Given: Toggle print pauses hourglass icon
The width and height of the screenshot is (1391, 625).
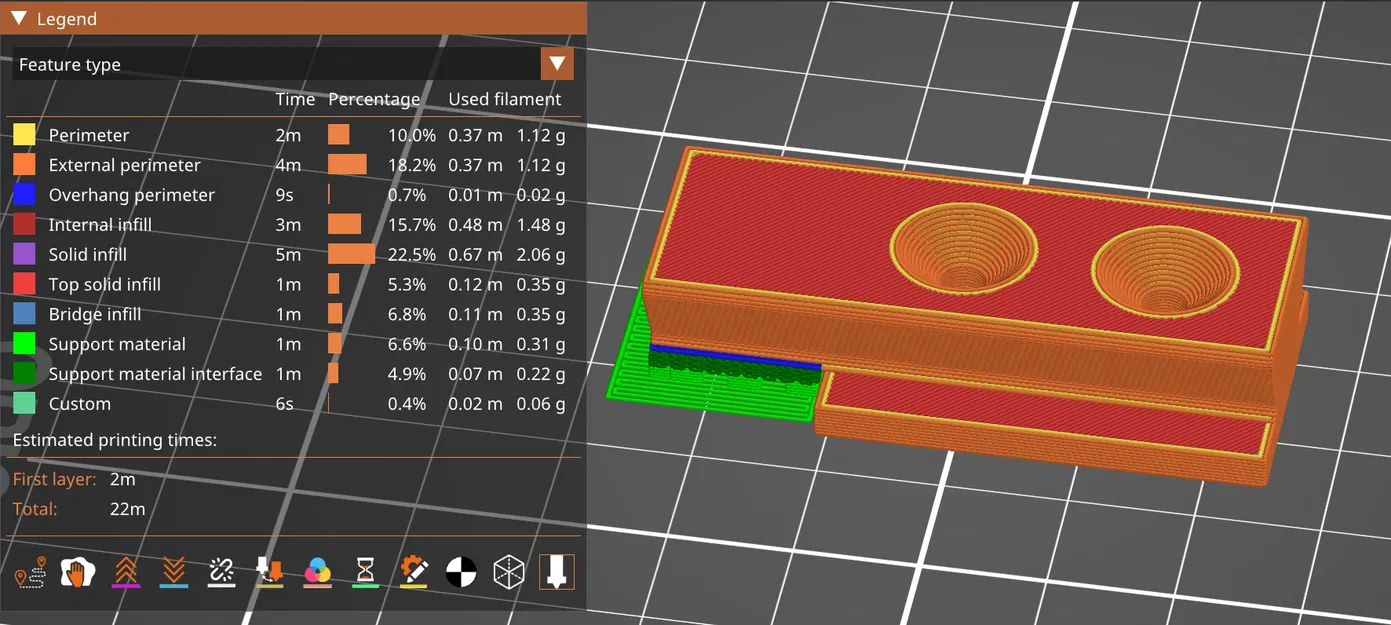Looking at the screenshot, I should (365, 572).
